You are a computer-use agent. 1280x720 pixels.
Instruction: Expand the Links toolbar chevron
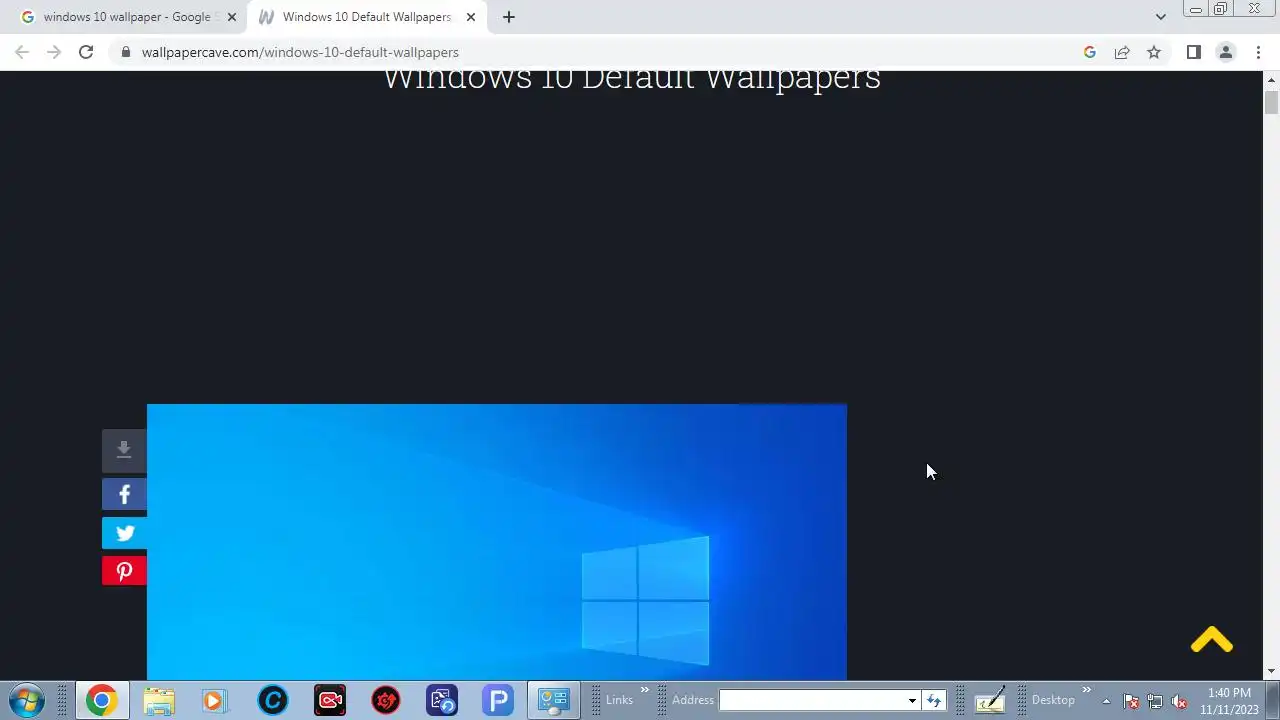[645, 690]
